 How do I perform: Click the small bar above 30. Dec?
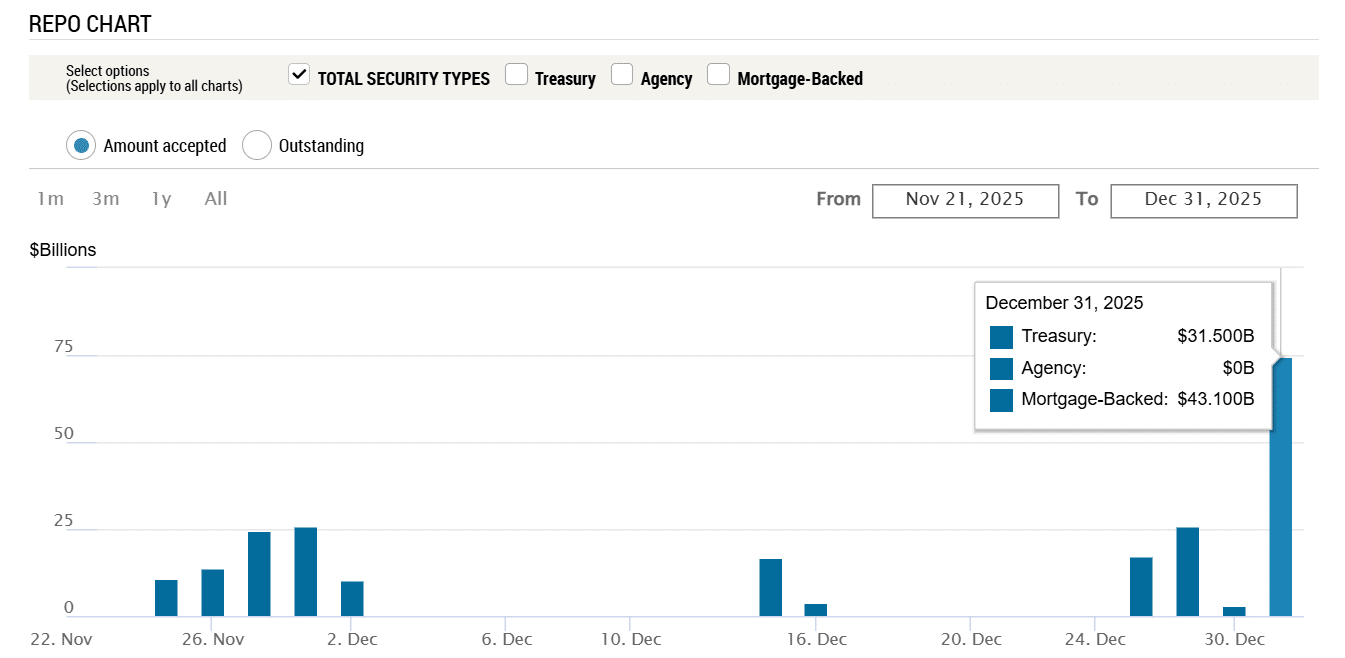pos(1234,611)
